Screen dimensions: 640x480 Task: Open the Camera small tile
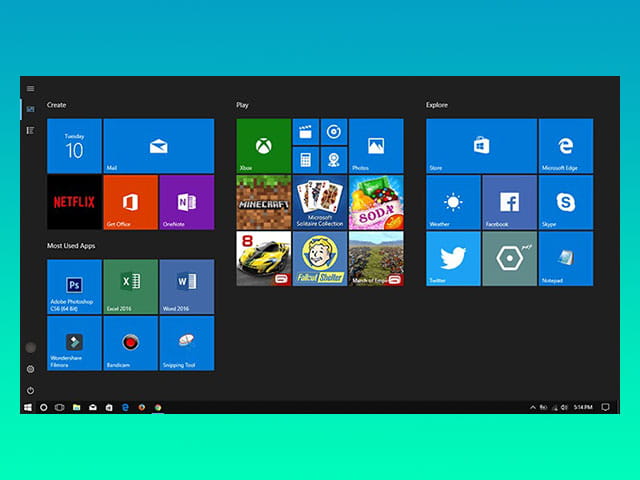click(x=334, y=160)
